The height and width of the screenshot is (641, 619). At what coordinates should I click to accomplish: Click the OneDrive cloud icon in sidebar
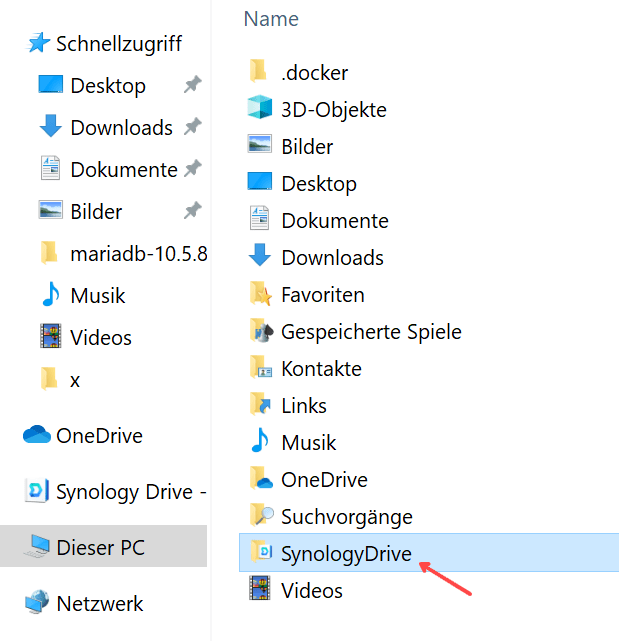(x=37, y=435)
